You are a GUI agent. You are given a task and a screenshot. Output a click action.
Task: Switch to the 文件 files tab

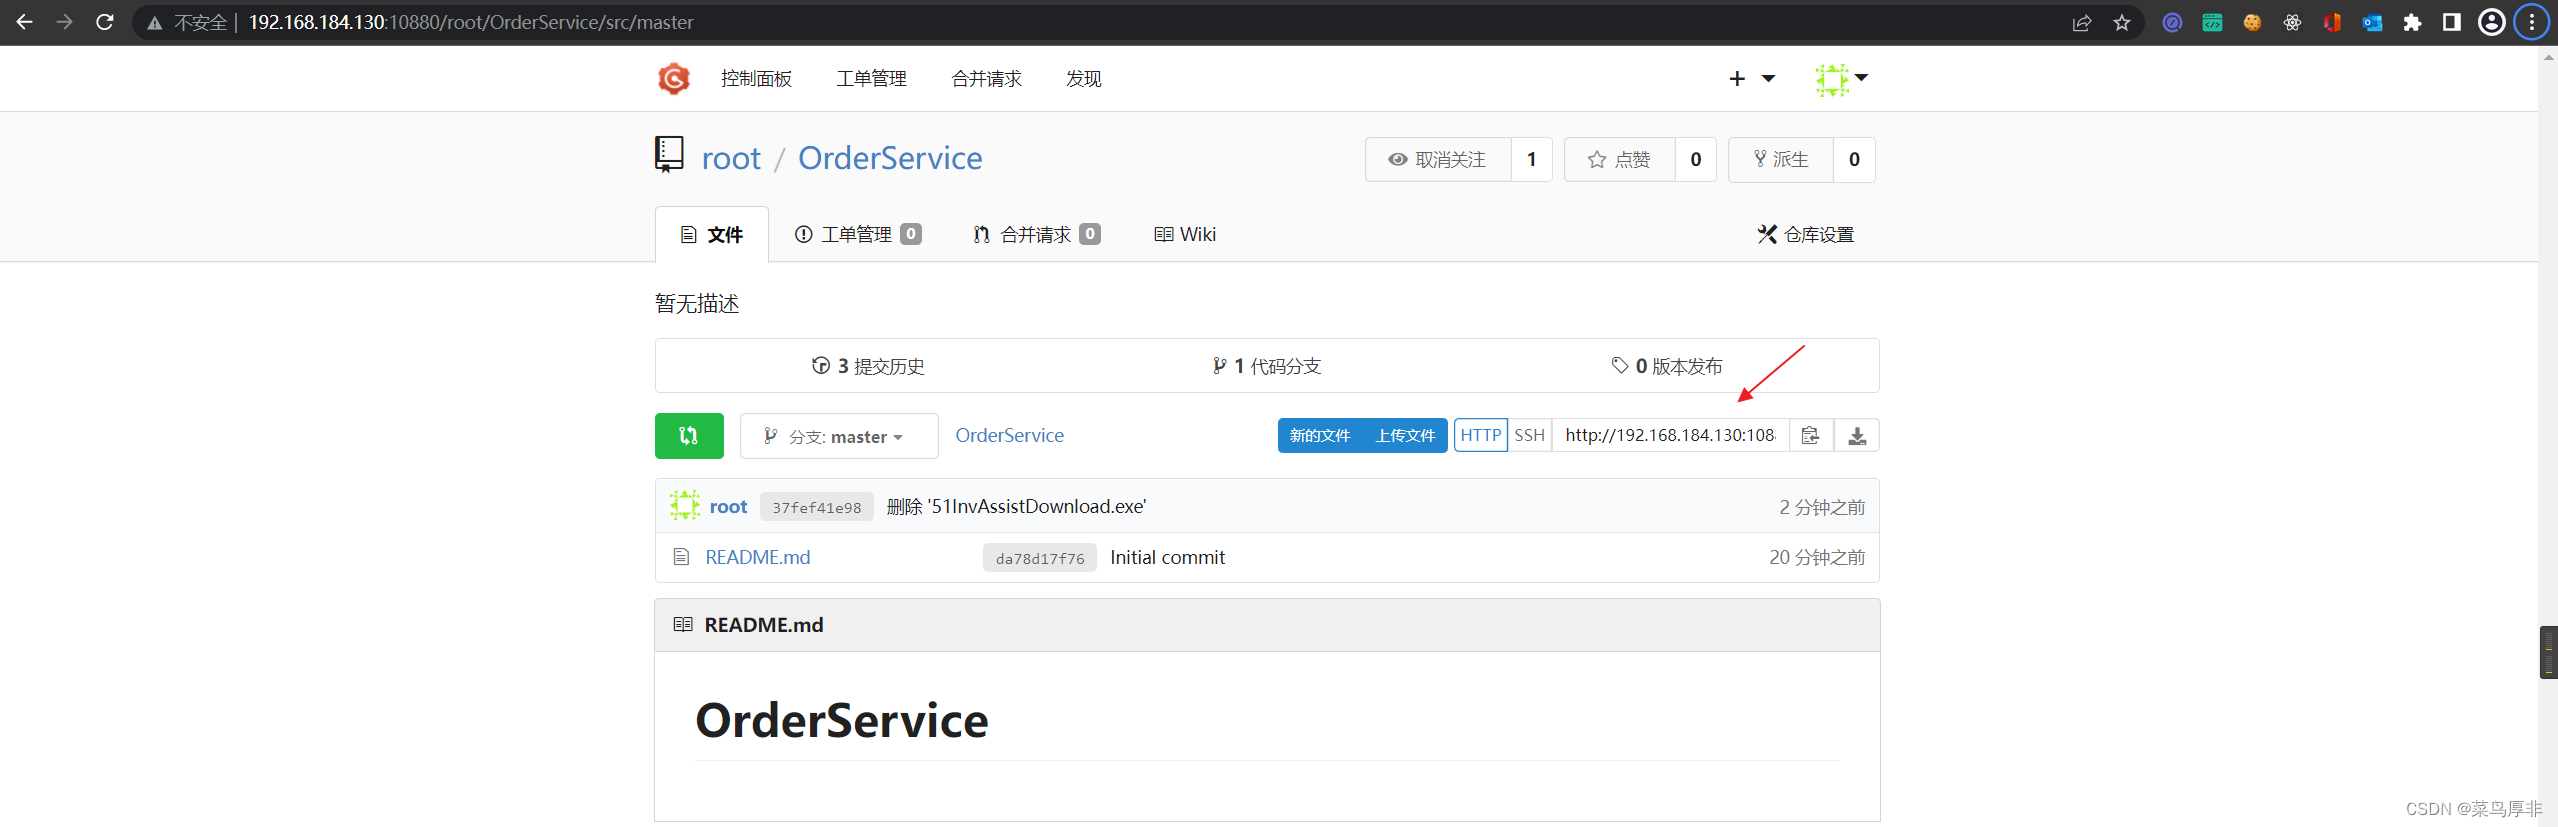712,235
